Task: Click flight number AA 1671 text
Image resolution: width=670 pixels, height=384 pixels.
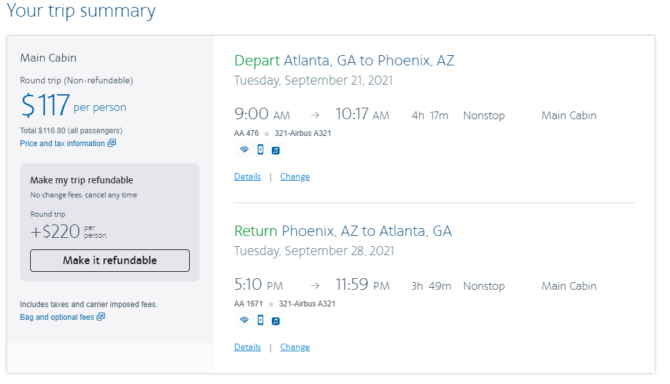Action: (x=248, y=304)
